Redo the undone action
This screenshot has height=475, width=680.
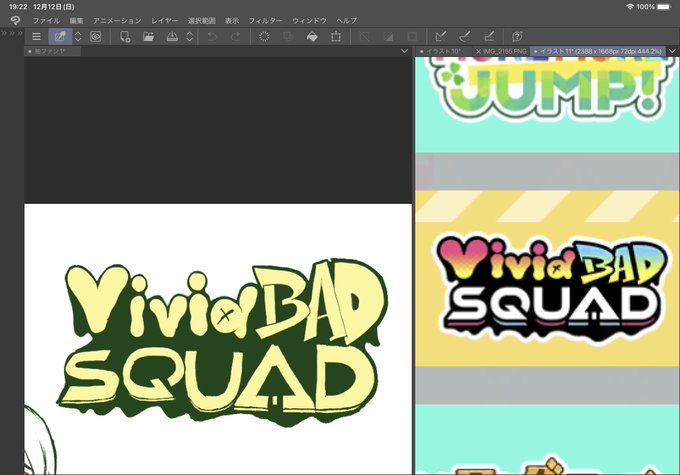[x=235, y=37]
